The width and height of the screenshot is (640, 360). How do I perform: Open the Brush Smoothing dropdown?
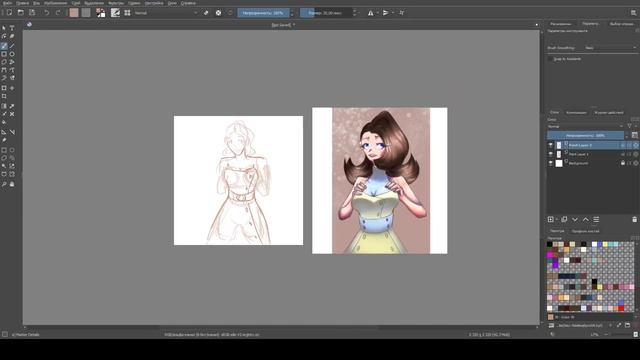611,48
